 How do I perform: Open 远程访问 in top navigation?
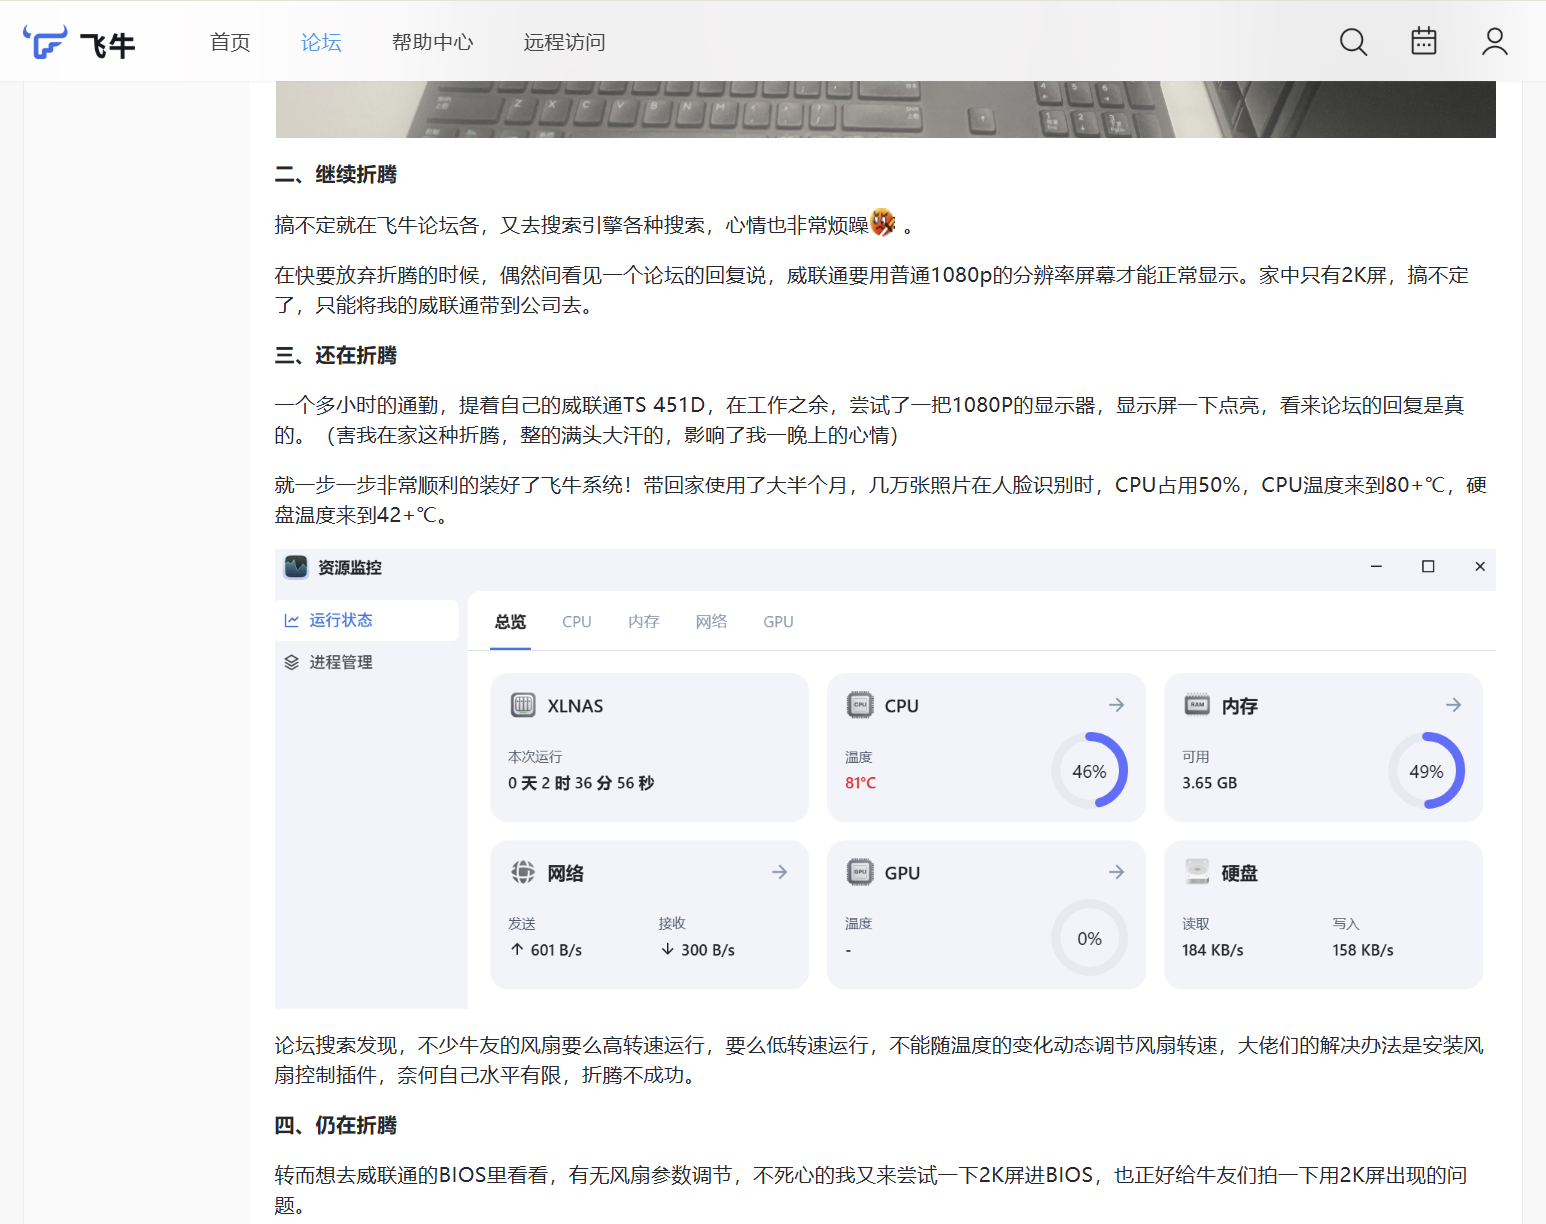pos(565,42)
